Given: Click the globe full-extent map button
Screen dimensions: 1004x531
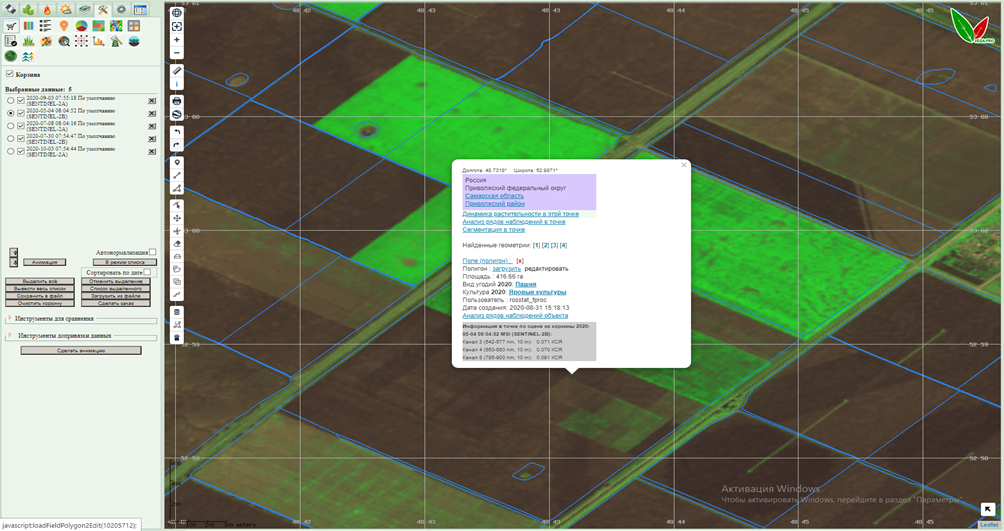Looking at the screenshot, I should pyautogui.click(x=177, y=13).
